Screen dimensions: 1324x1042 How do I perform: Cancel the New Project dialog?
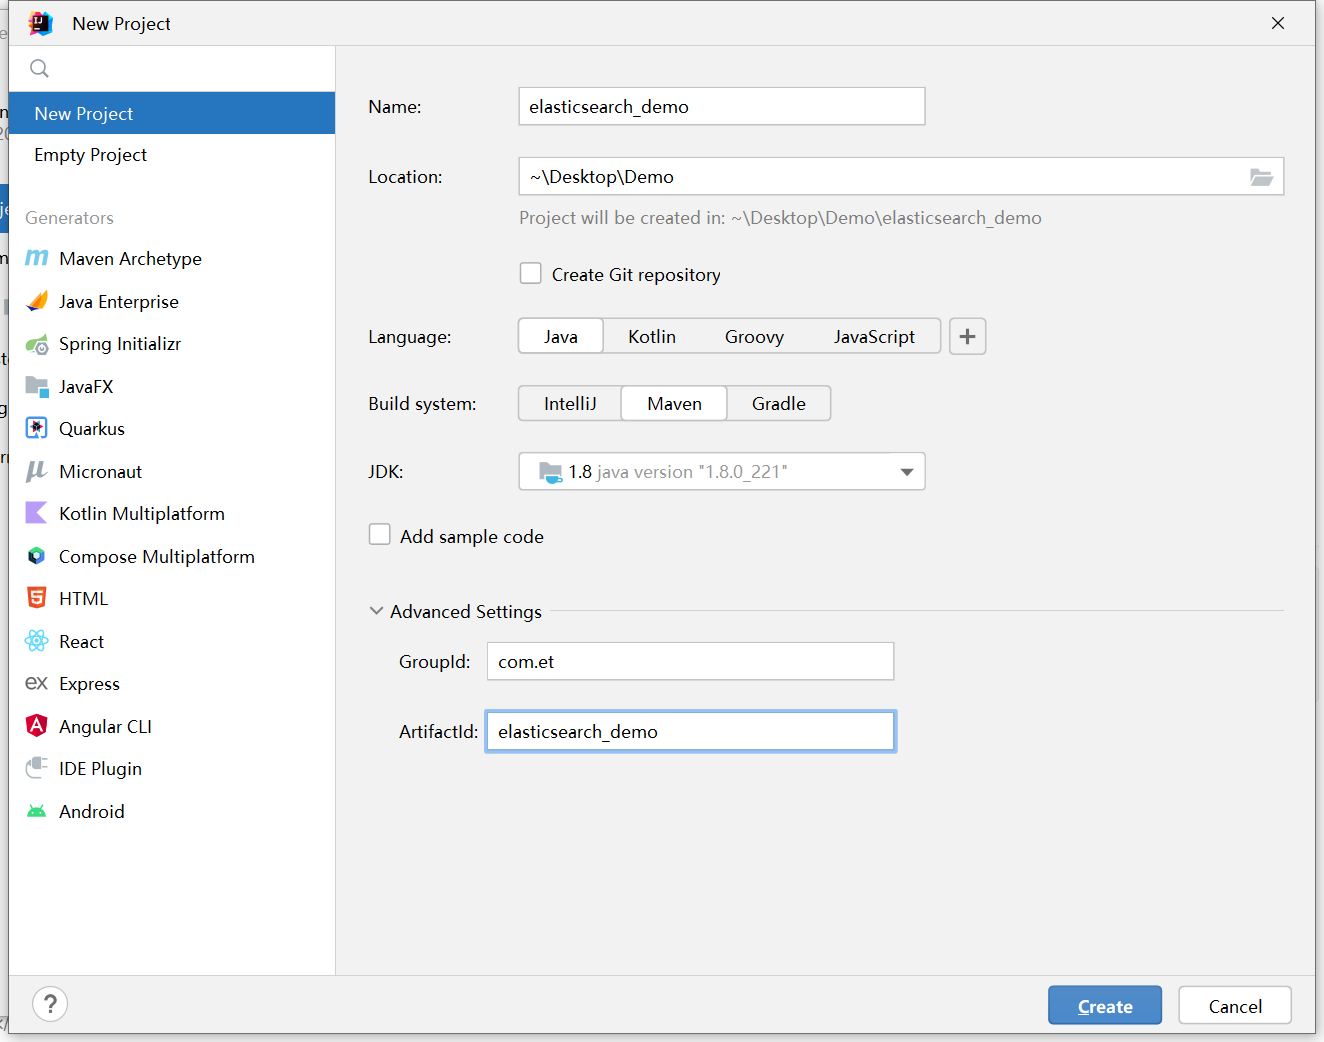click(x=1234, y=1006)
